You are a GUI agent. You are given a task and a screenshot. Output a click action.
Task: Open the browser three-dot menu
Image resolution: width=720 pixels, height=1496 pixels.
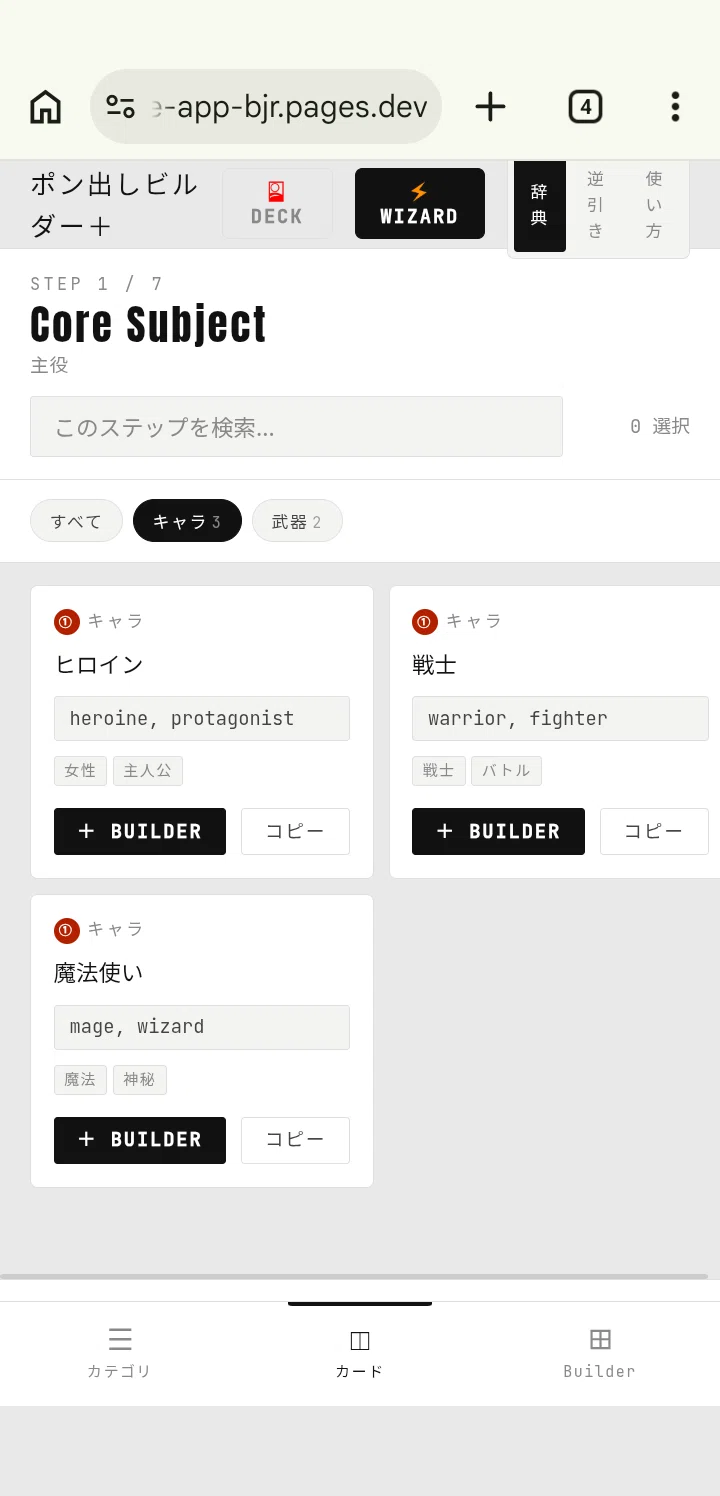tap(675, 106)
